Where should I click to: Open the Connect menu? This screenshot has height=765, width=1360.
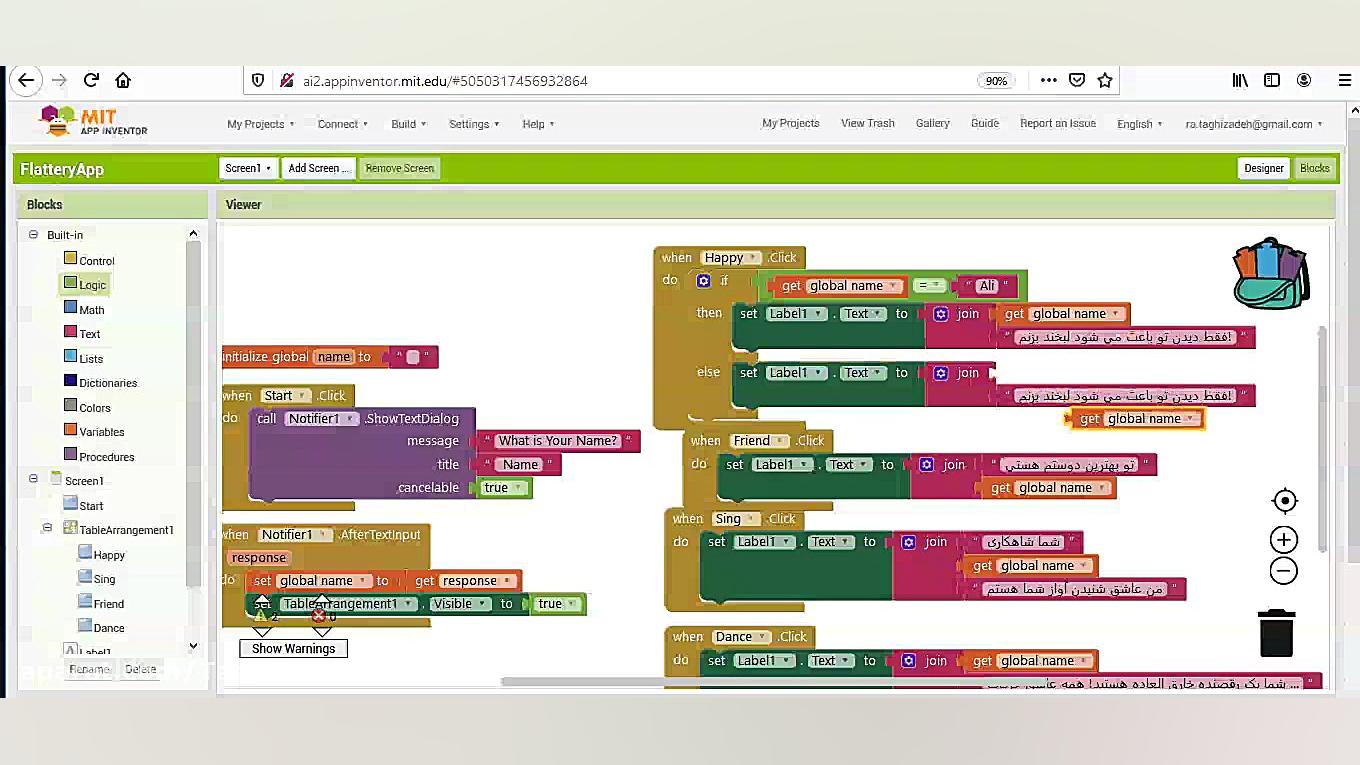[343, 124]
